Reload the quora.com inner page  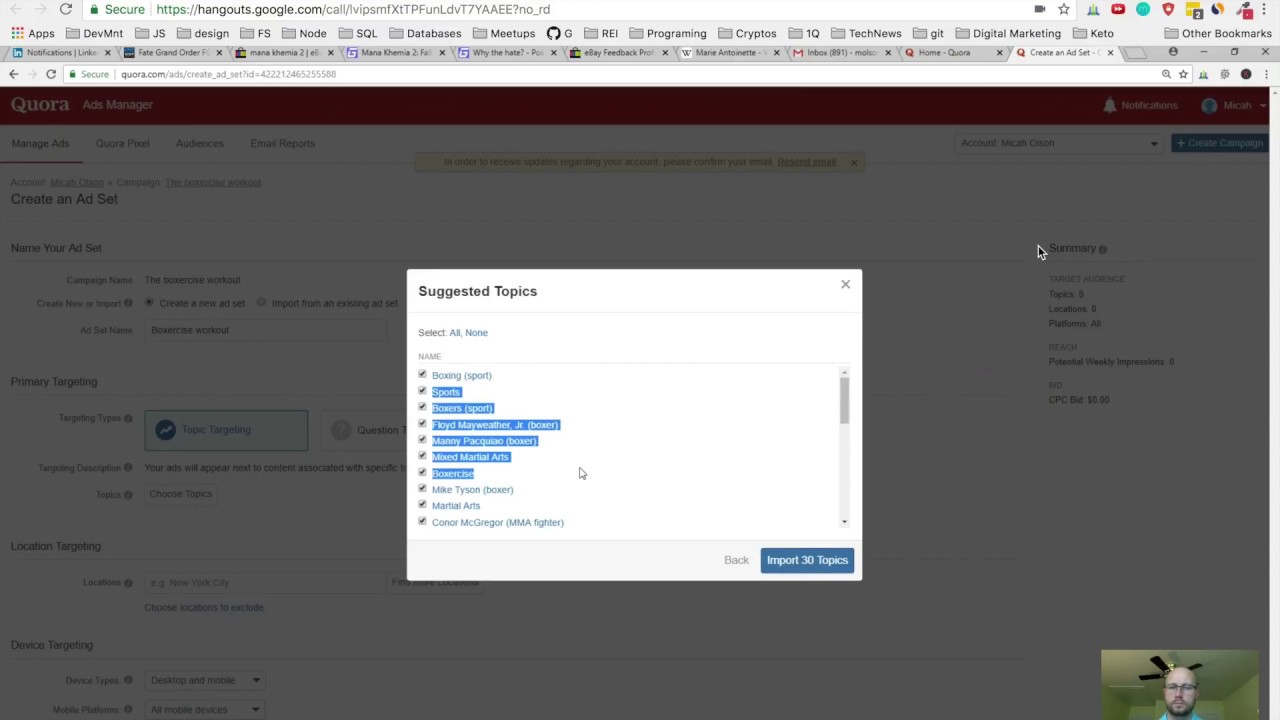click(51, 74)
